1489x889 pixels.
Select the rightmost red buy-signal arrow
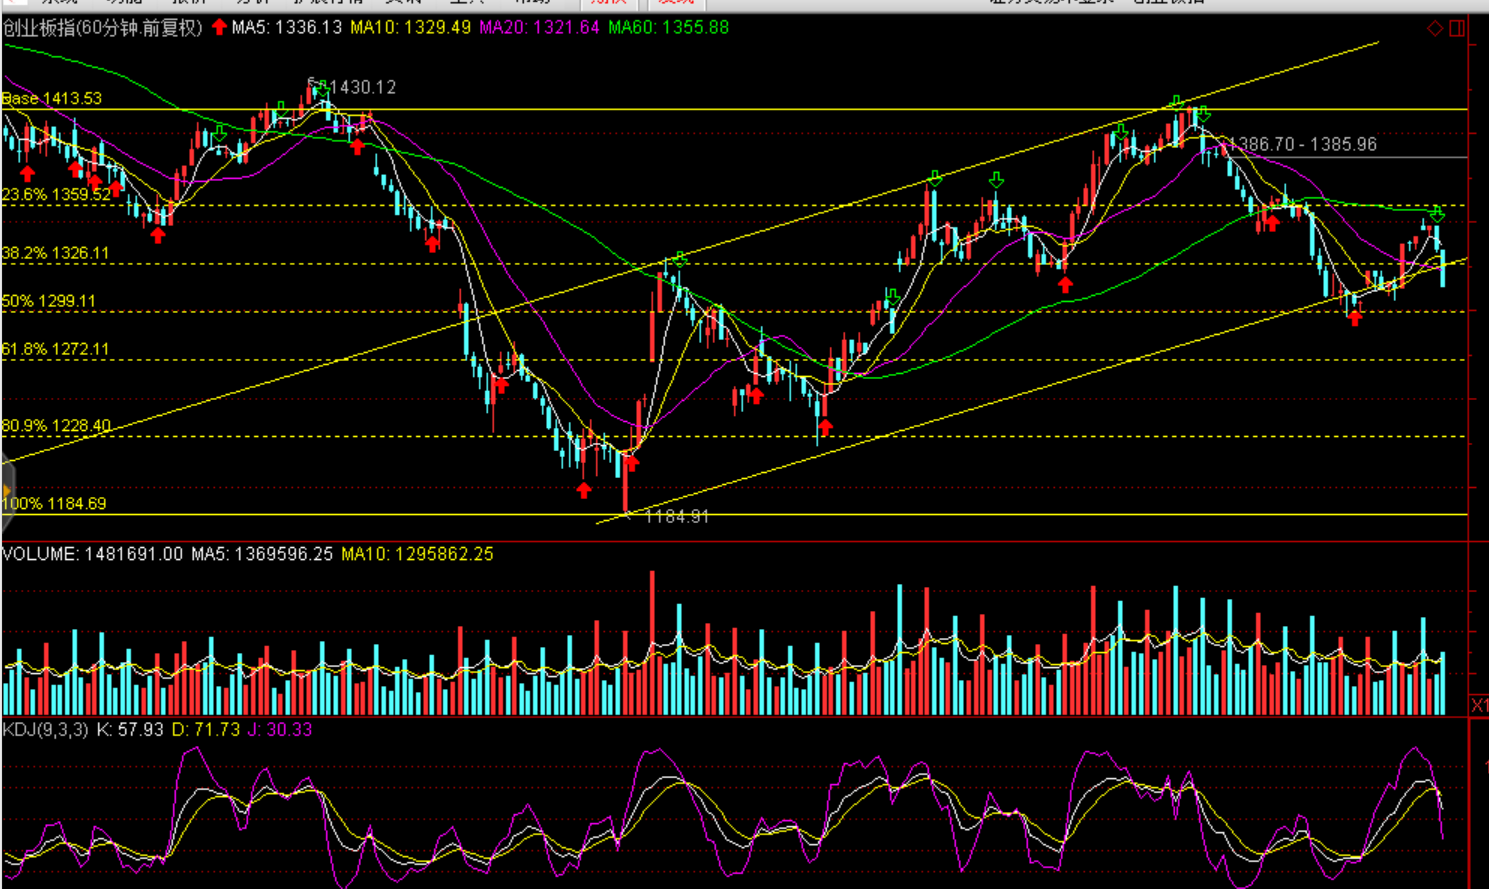click(x=1355, y=318)
